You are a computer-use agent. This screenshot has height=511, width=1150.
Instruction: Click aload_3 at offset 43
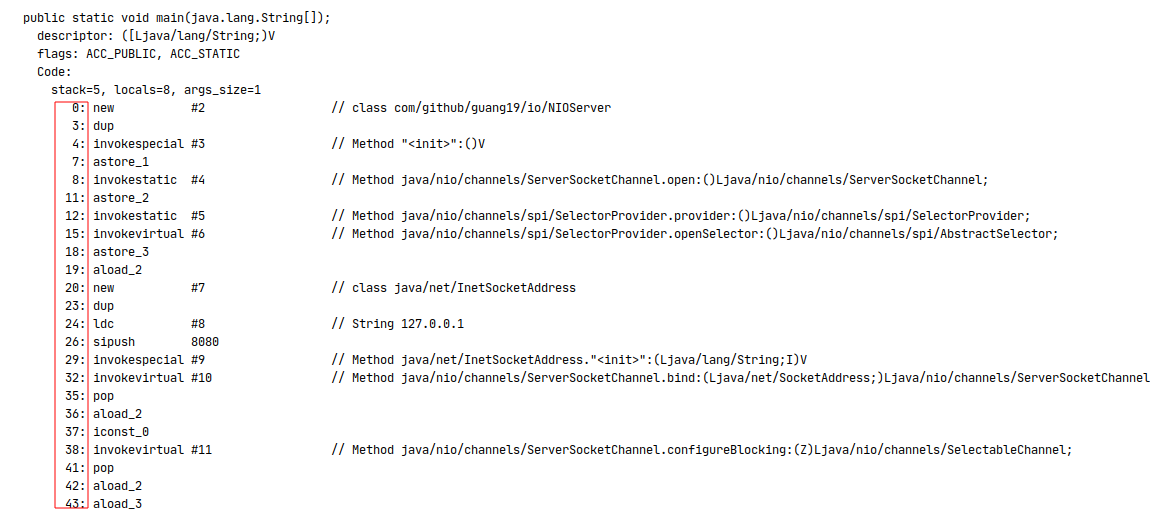[117, 504]
